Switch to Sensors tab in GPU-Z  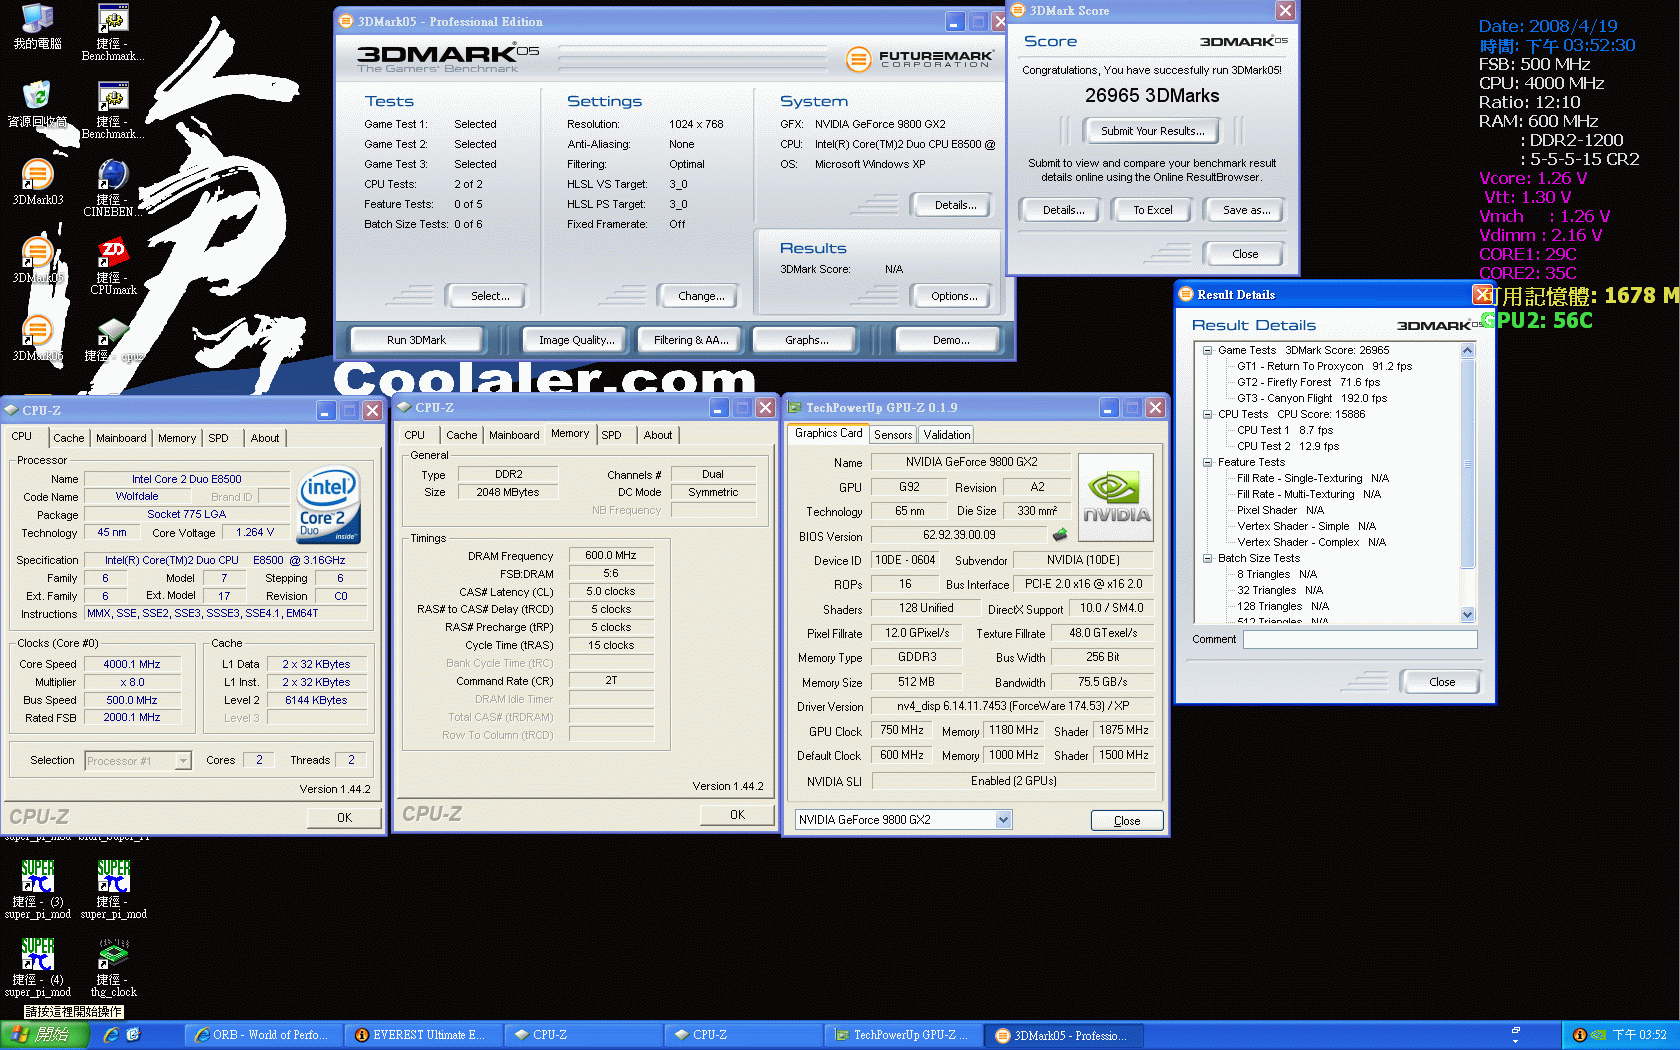[x=893, y=435]
